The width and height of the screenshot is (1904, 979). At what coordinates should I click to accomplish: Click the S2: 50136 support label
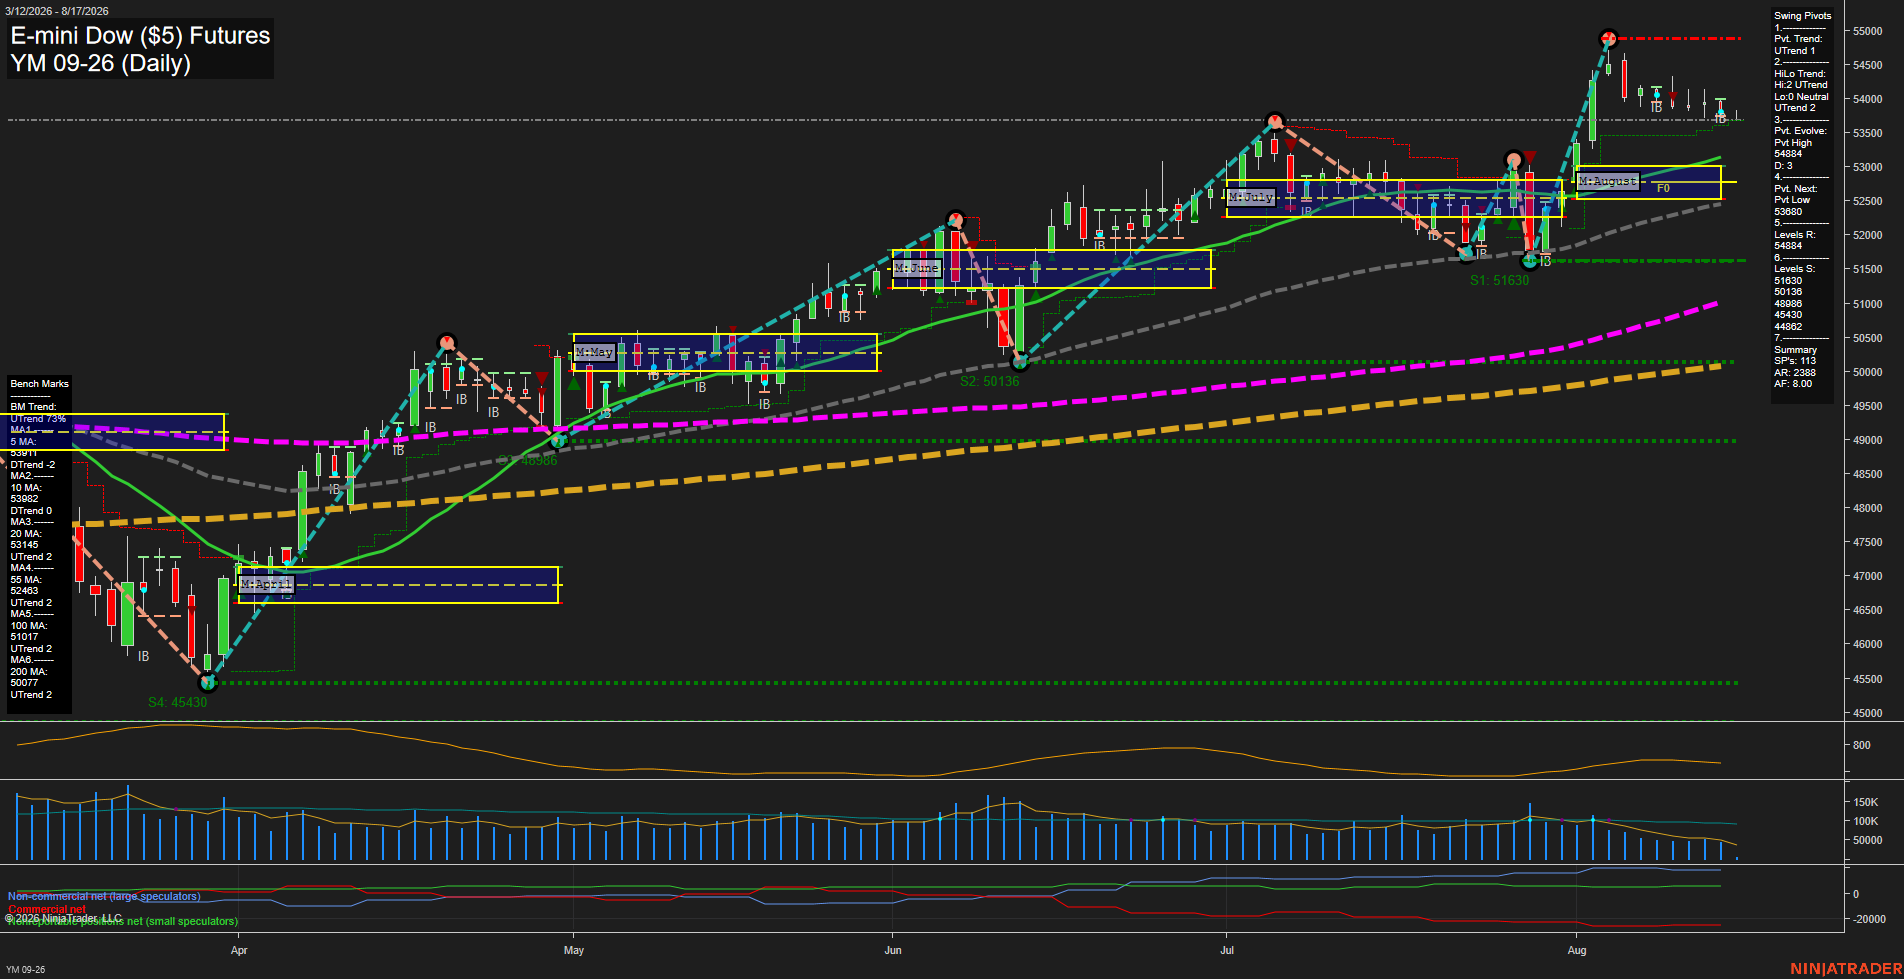(x=989, y=381)
